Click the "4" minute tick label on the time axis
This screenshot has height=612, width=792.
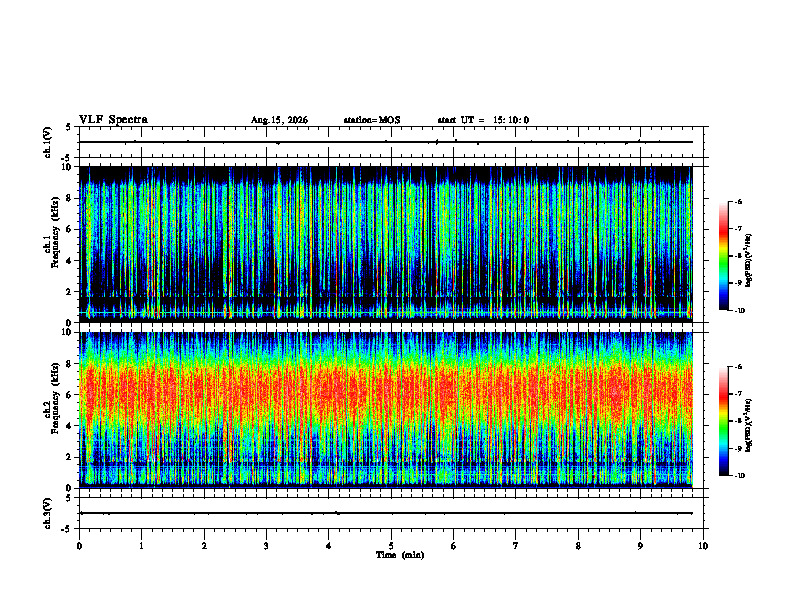[328, 546]
